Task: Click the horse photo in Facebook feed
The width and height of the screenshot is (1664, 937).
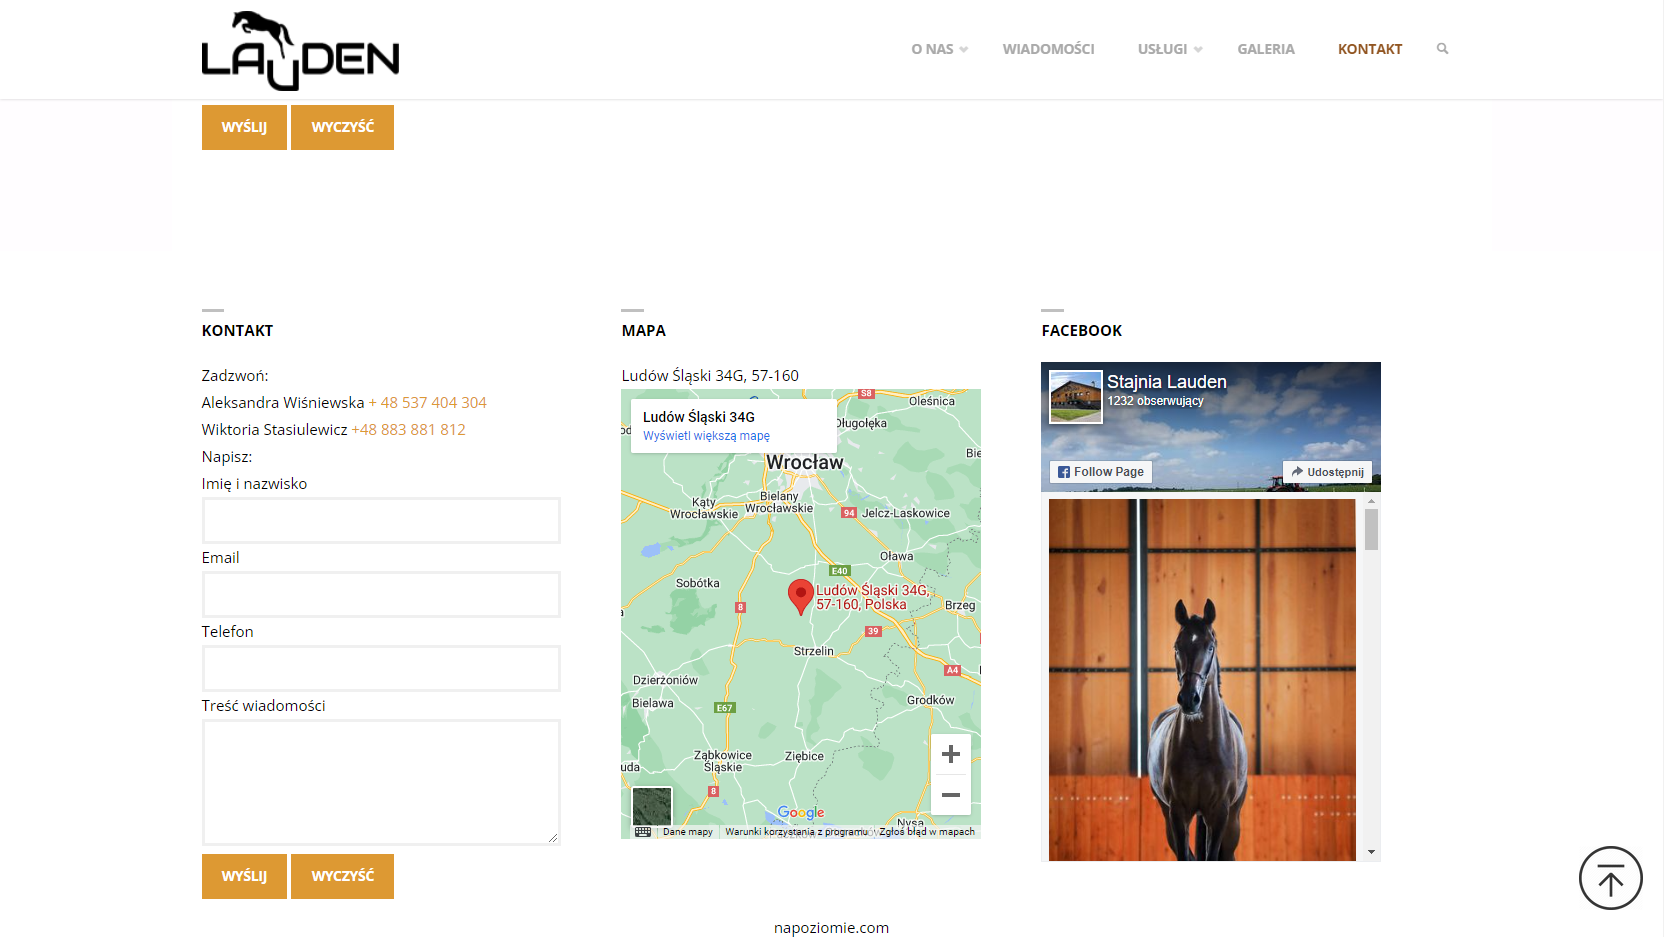Action: coord(1202,680)
